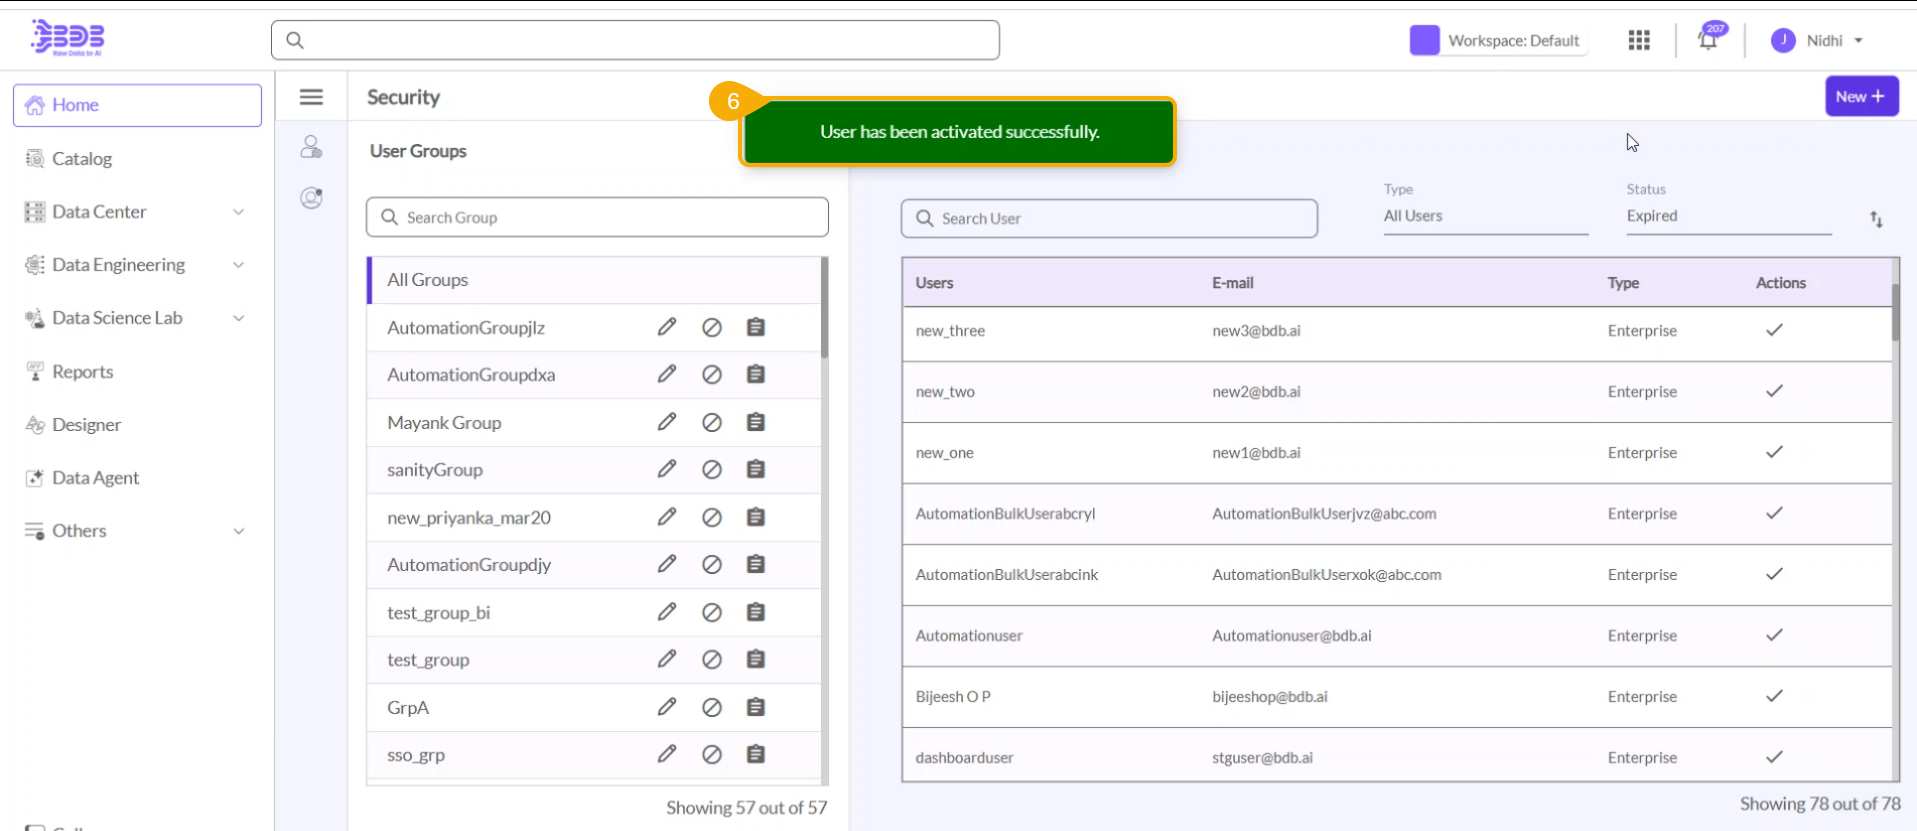
Task: Go to Reports in the sidebar
Action: (x=82, y=372)
